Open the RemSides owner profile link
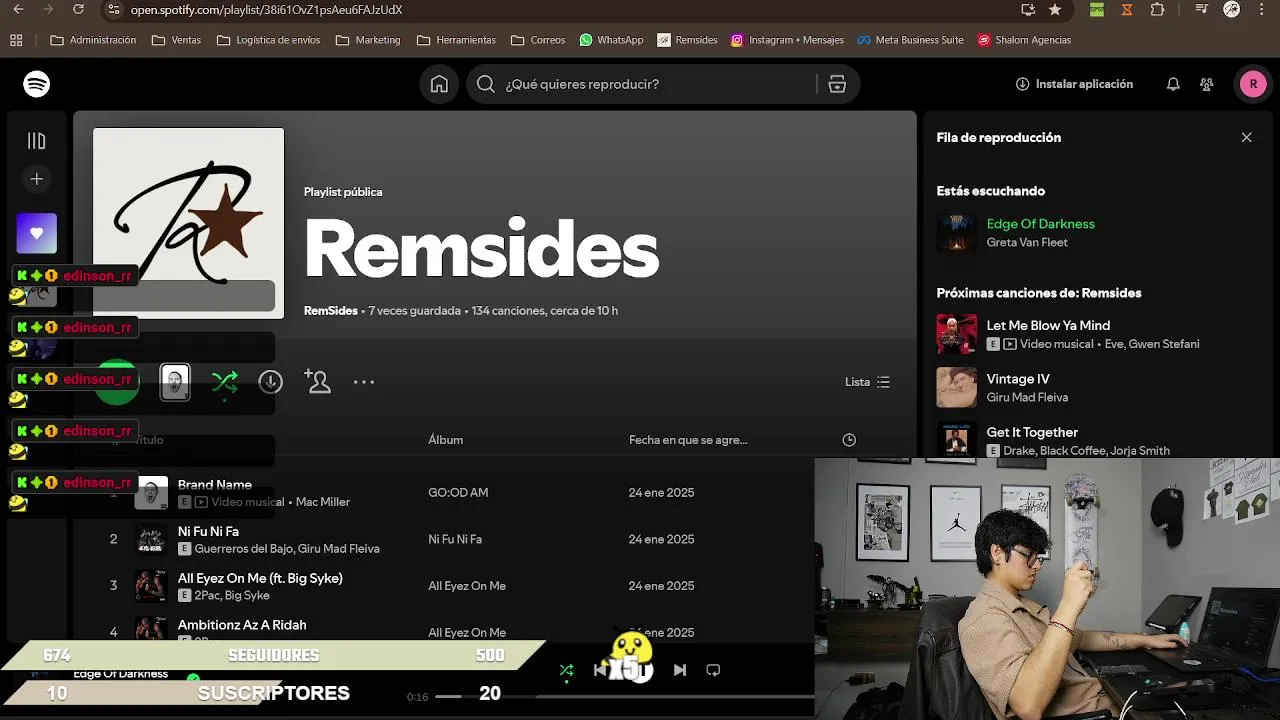This screenshot has width=1280, height=720. (x=330, y=311)
